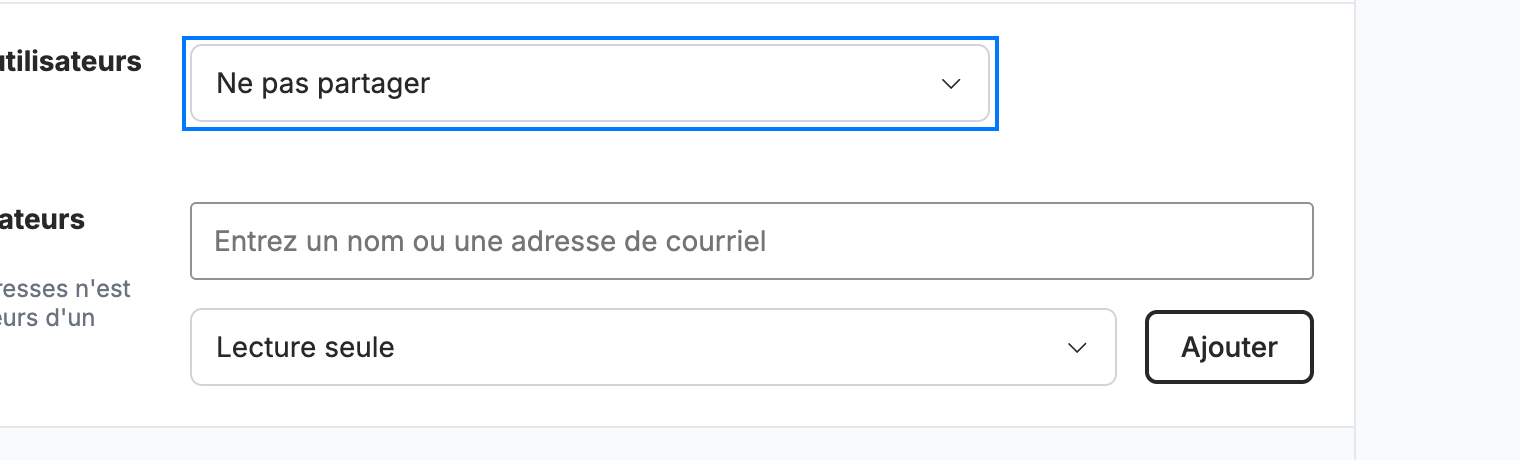Click the "Ajouter" button
Screen dimensions: 1520x460
1229,347
